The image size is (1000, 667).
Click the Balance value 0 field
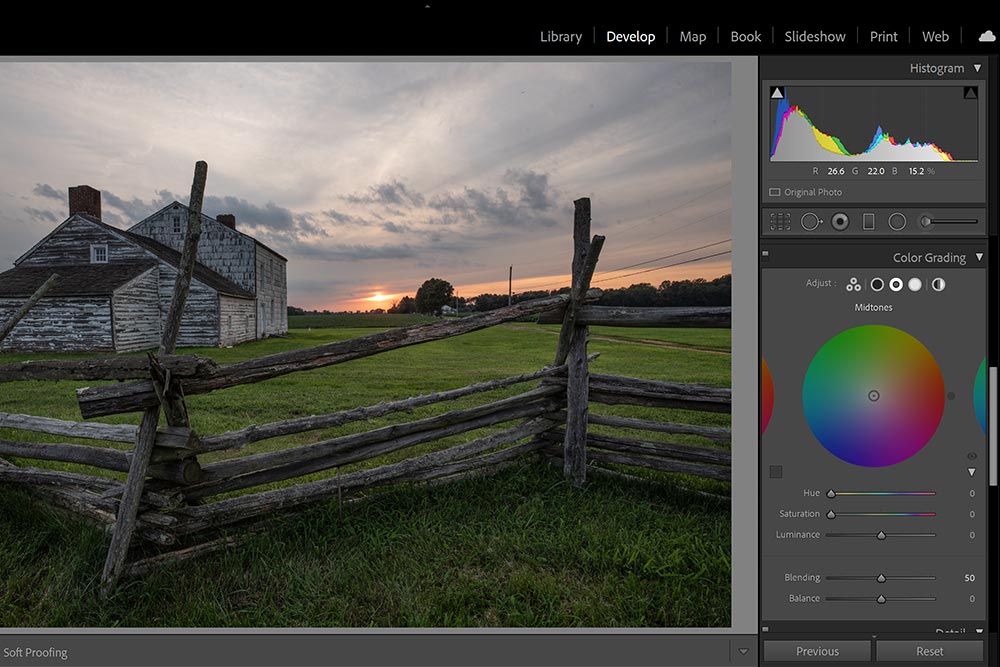click(972, 599)
